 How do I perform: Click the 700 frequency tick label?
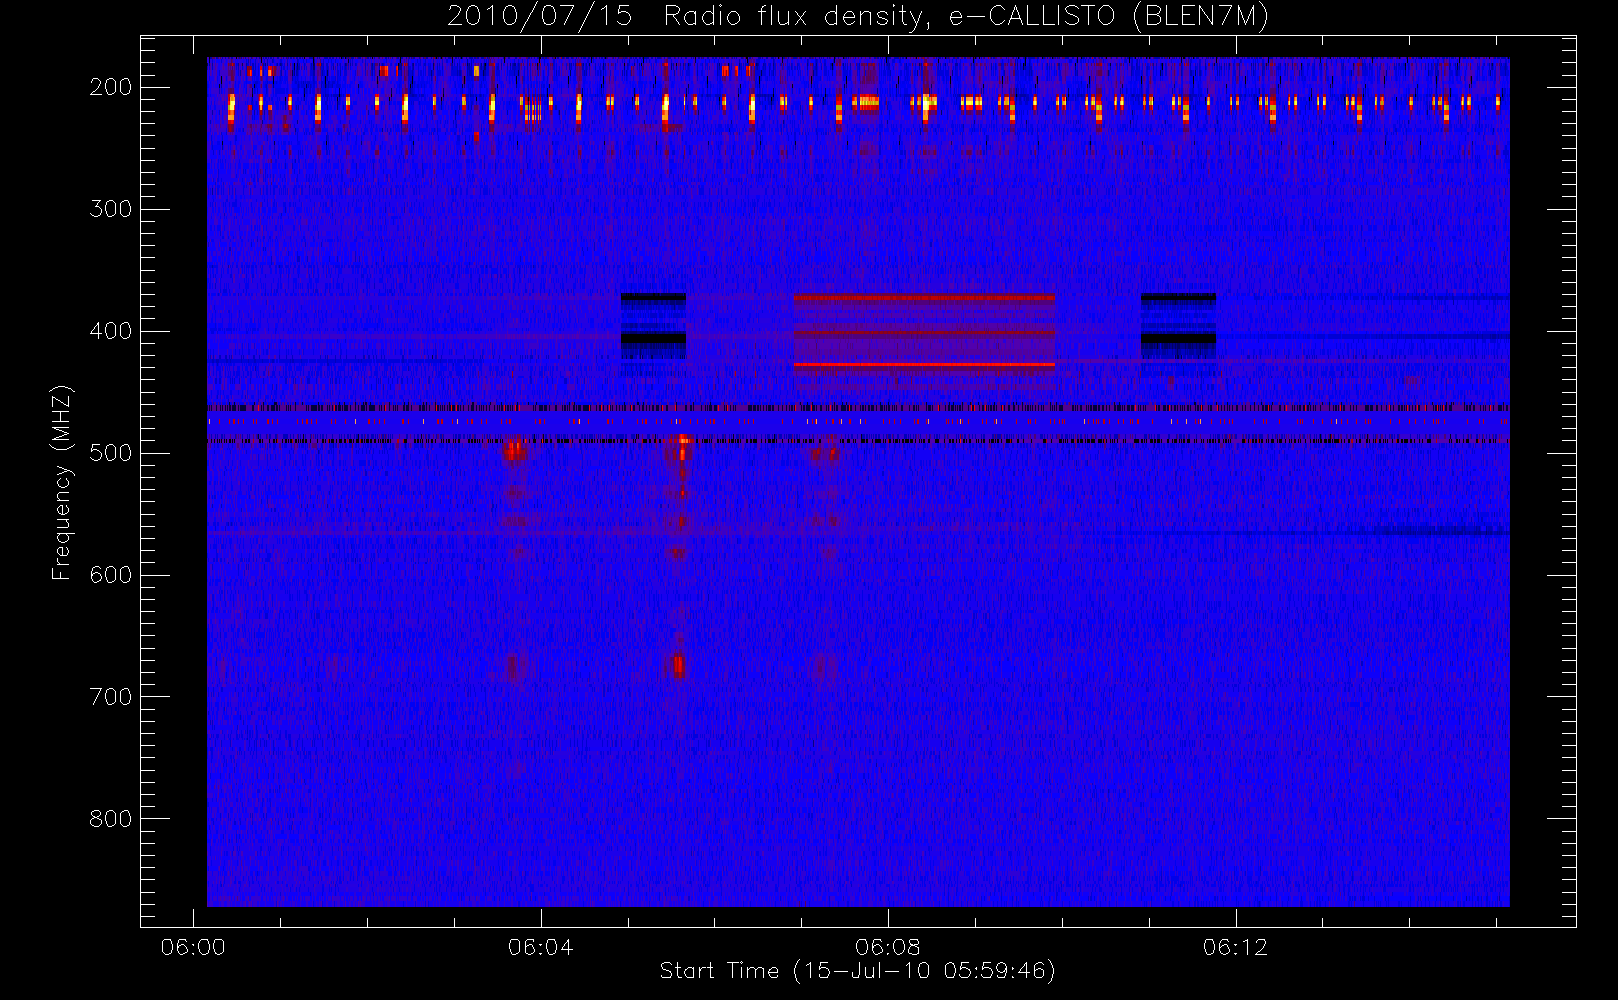click(111, 697)
